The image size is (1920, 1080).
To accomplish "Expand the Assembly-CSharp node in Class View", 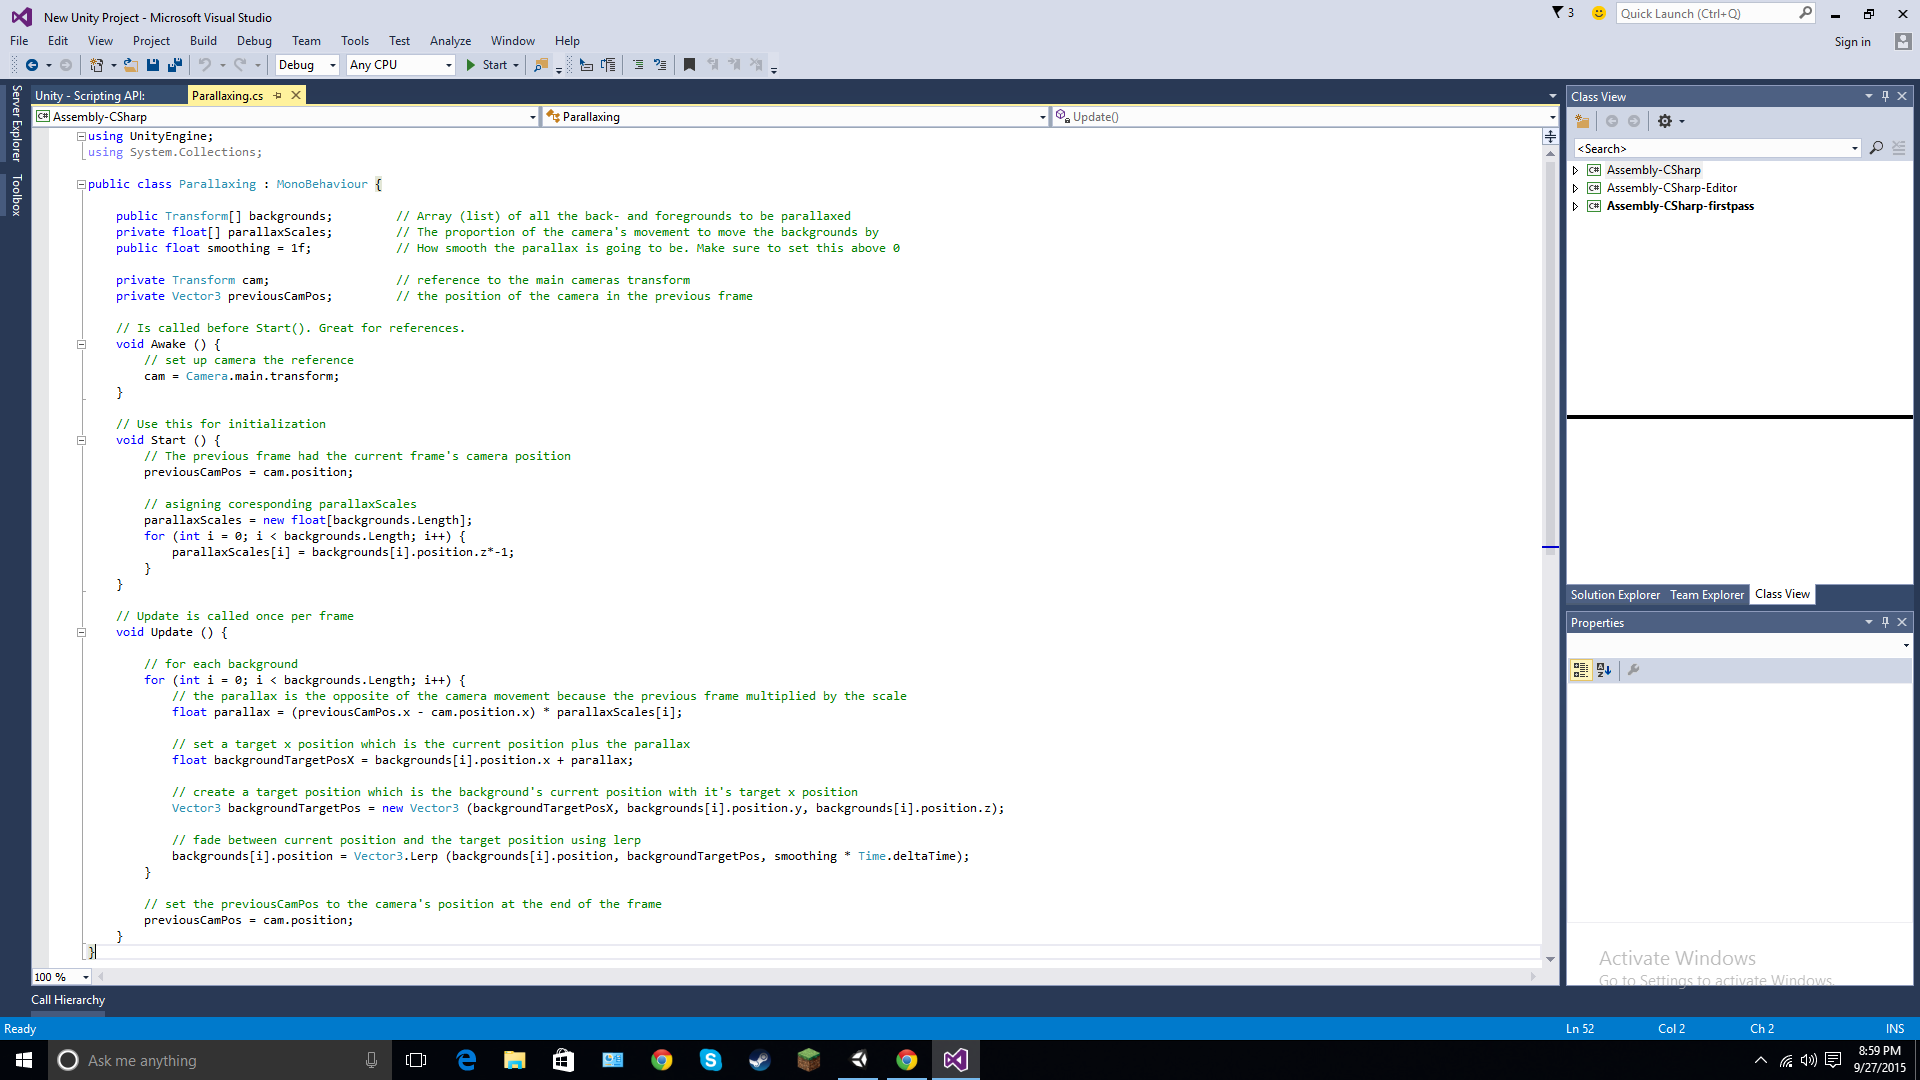I will [1578, 169].
